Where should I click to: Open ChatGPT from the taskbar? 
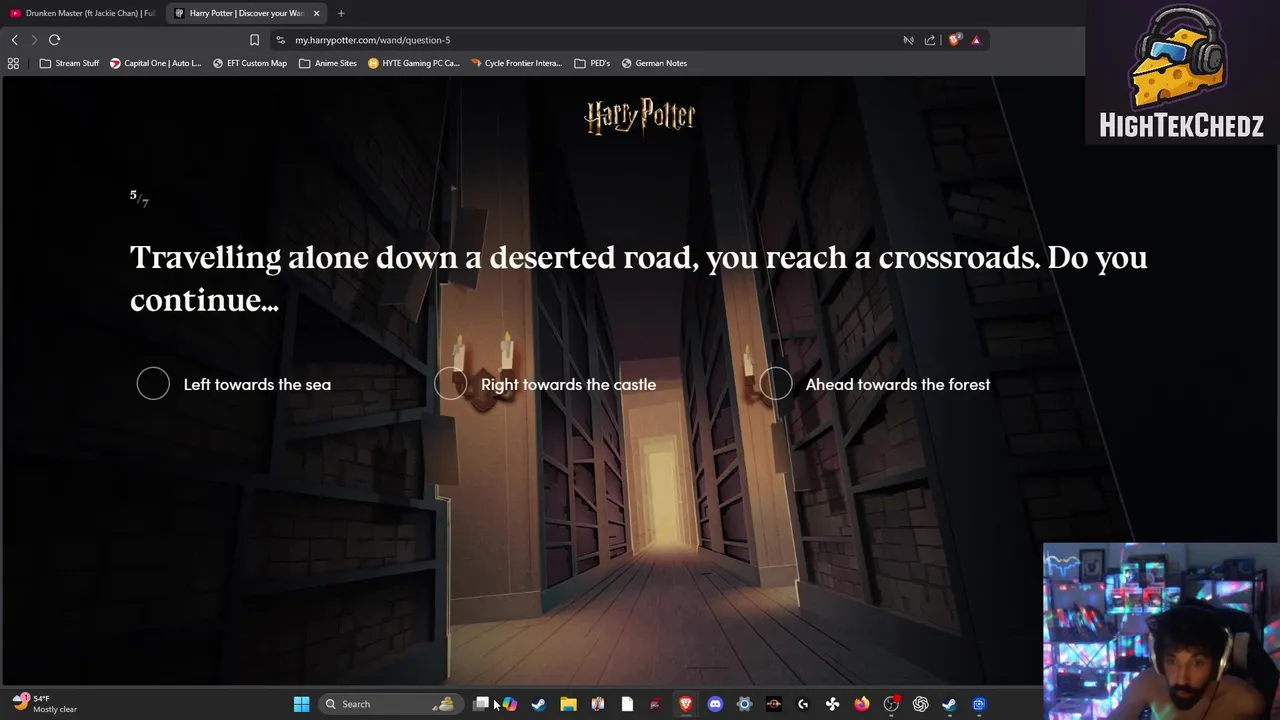point(920,704)
